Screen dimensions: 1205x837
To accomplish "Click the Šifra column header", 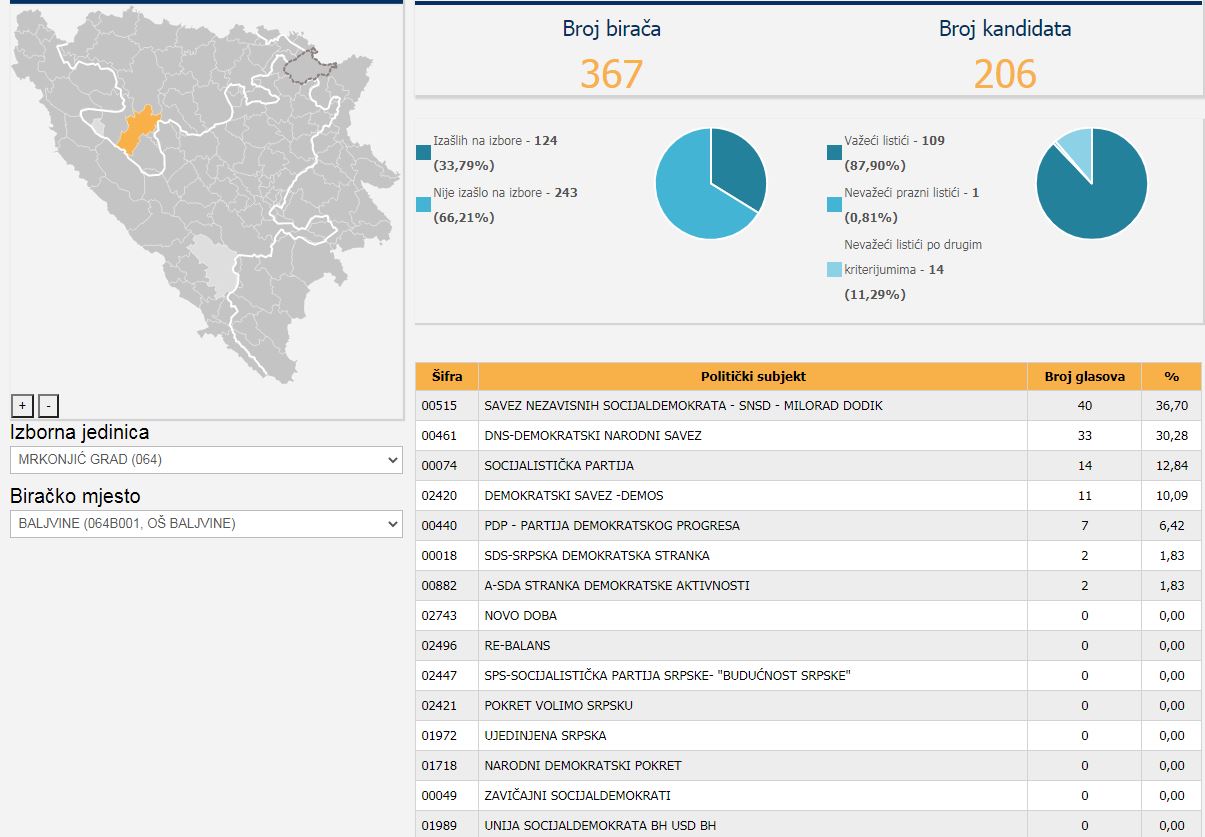I will (447, 377).
